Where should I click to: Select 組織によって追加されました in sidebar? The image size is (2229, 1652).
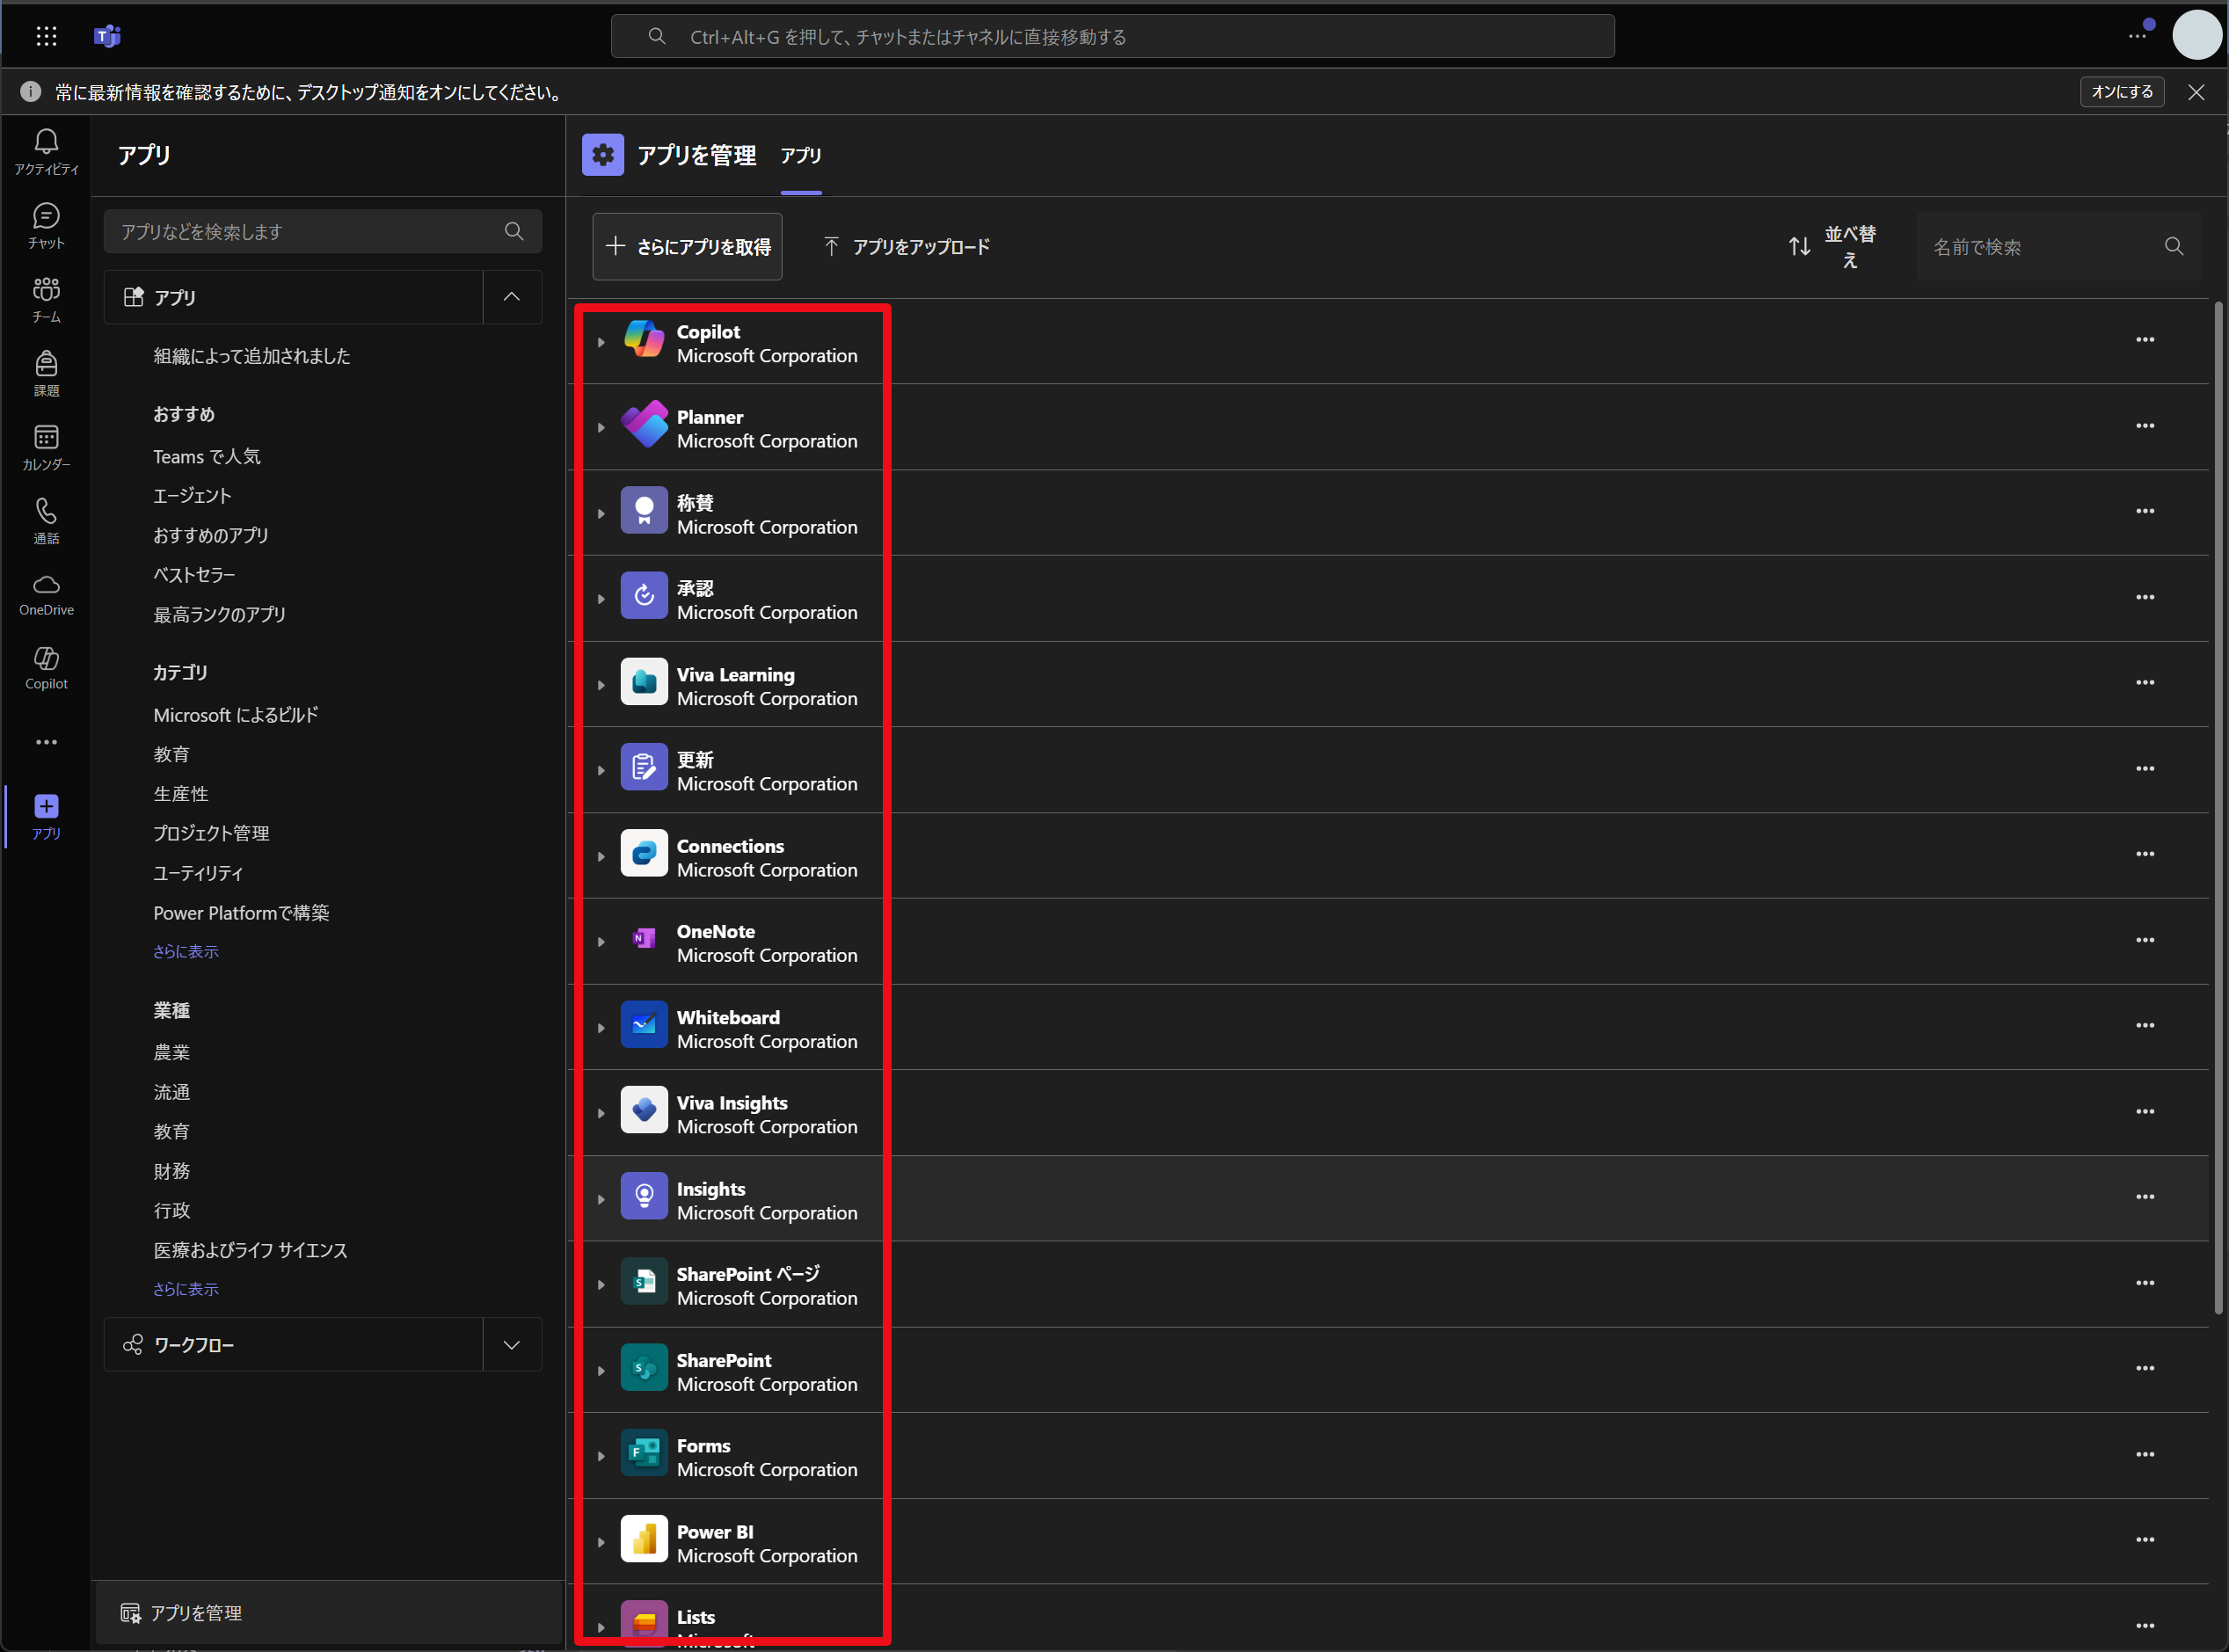tap(252, 356)
